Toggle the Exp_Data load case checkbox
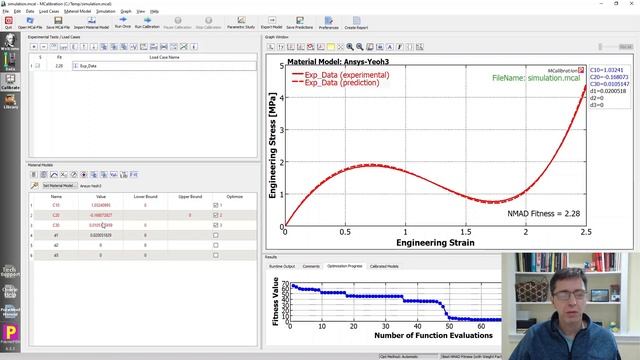Image resolution: width=640 pixels, height=360 pixels. (38, 66)
